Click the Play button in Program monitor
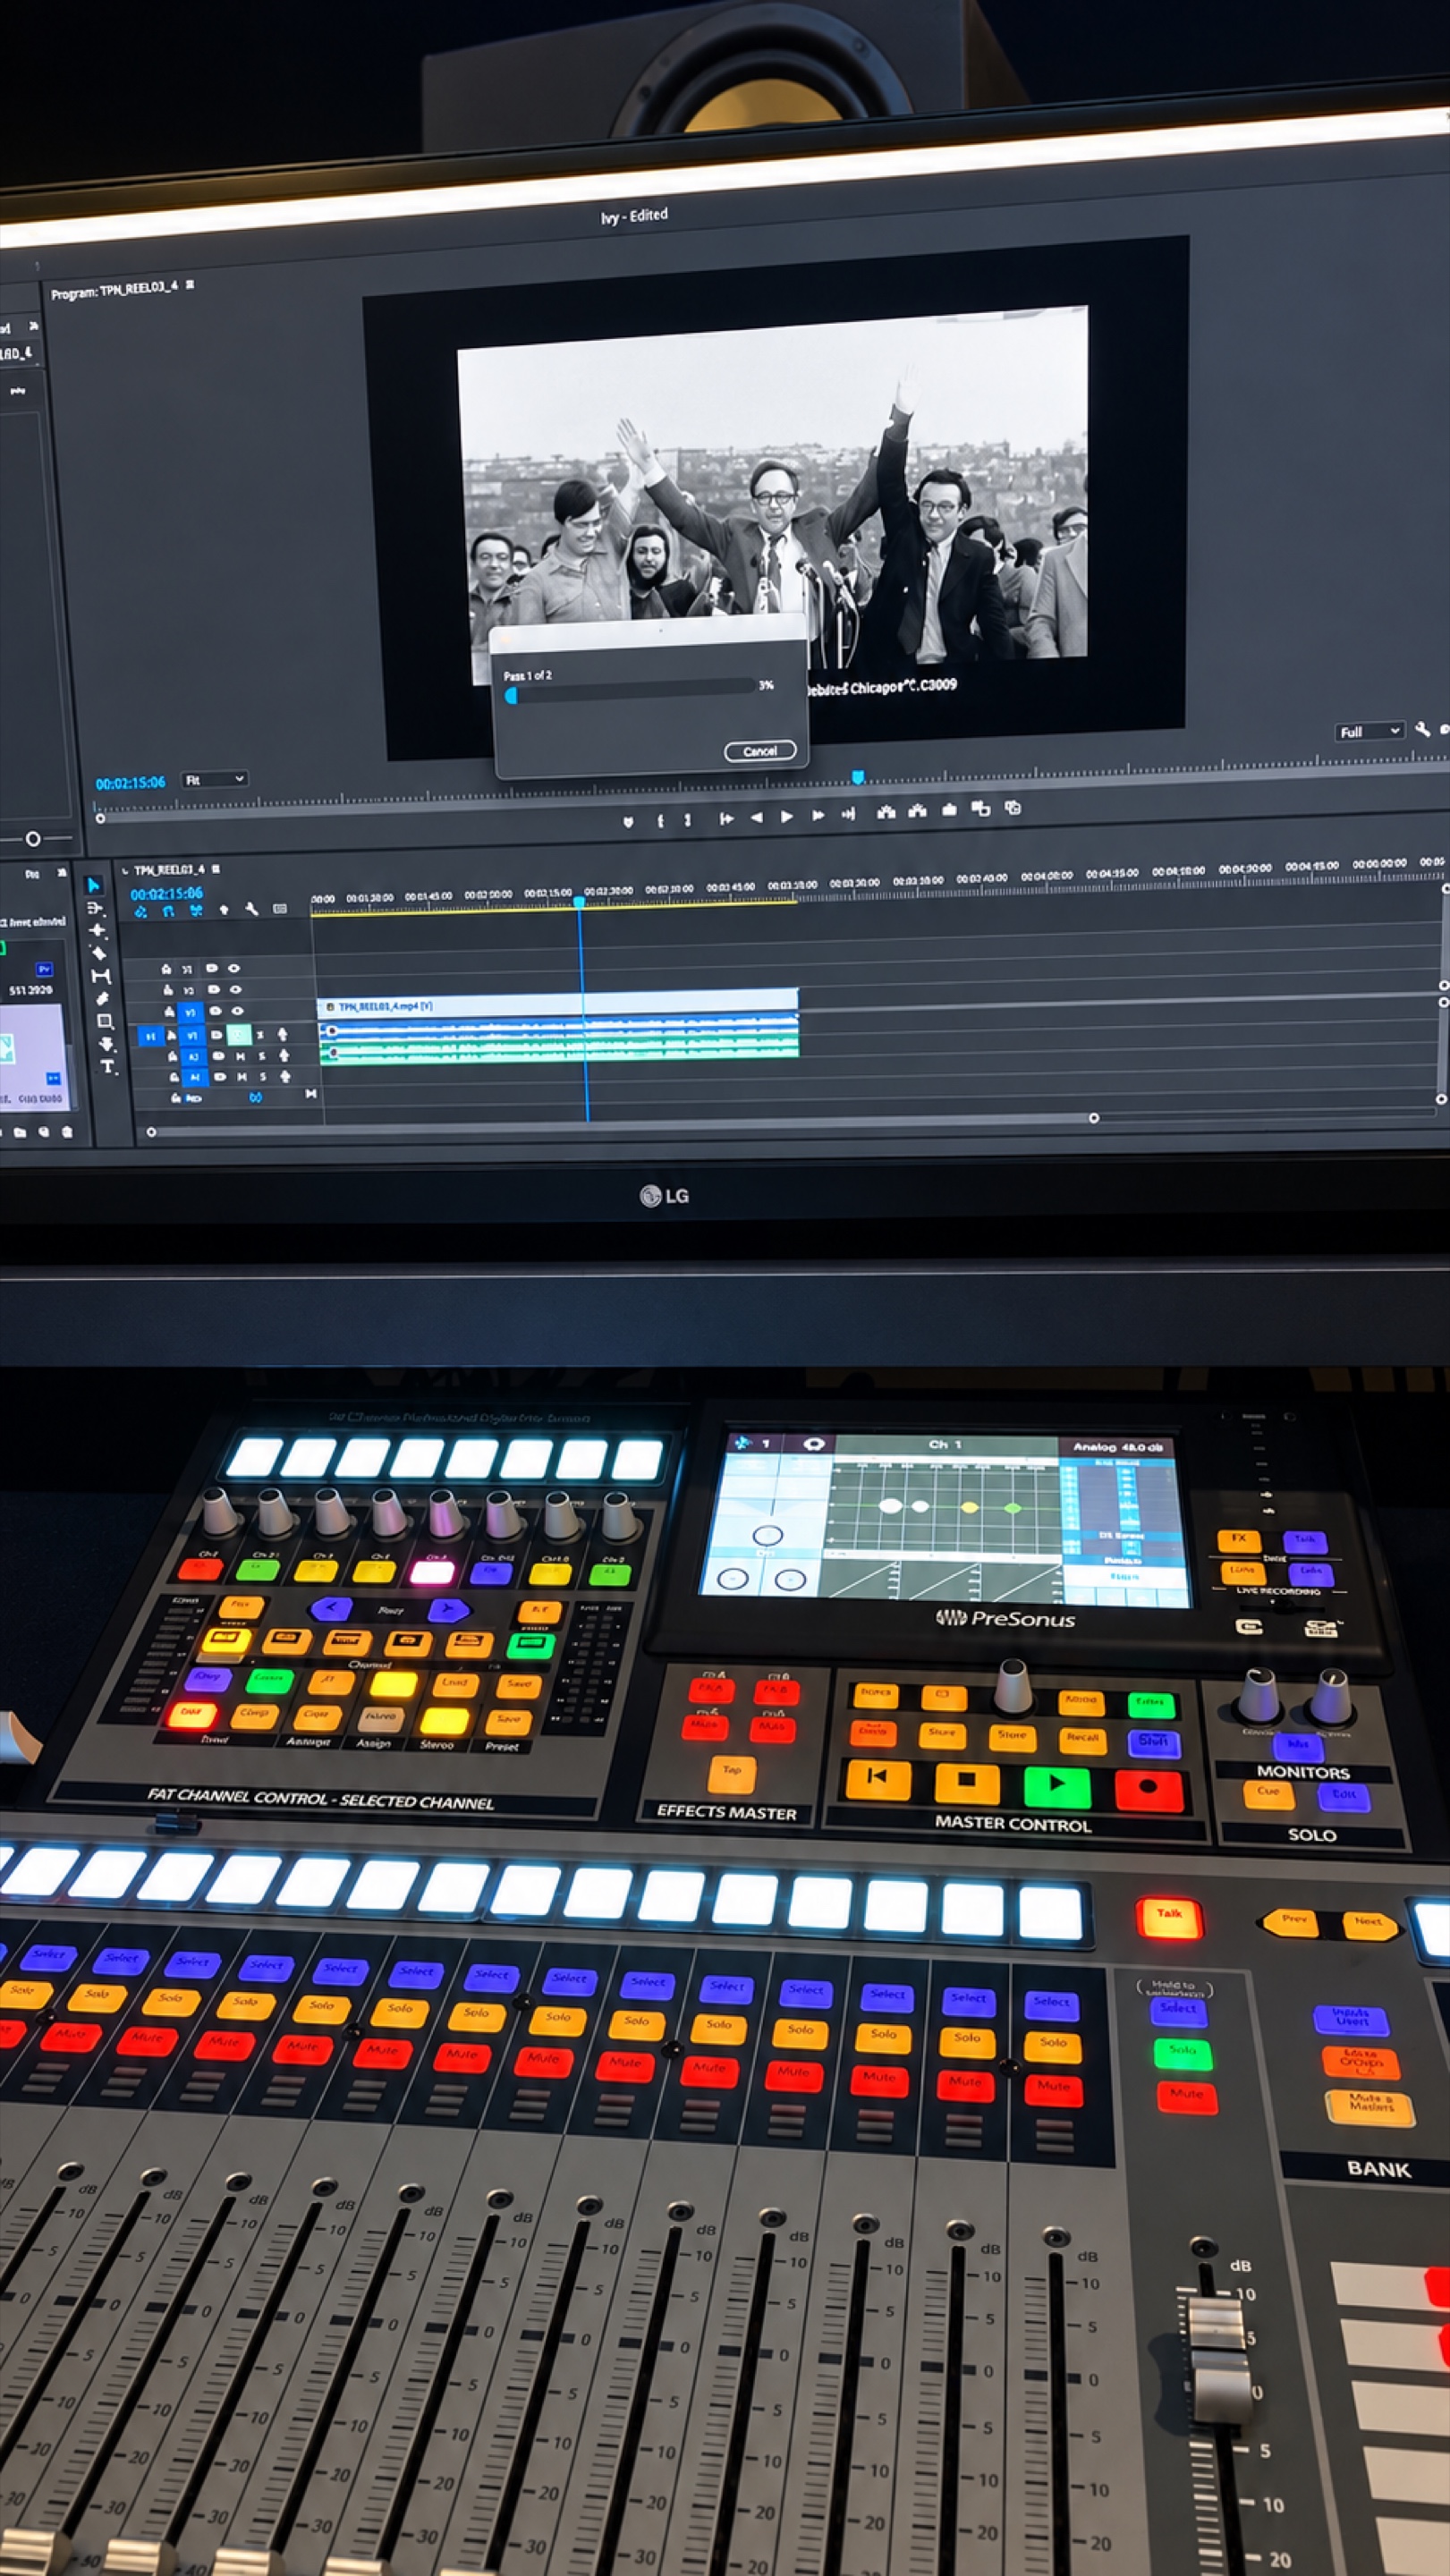 click(x=787, y=816)
